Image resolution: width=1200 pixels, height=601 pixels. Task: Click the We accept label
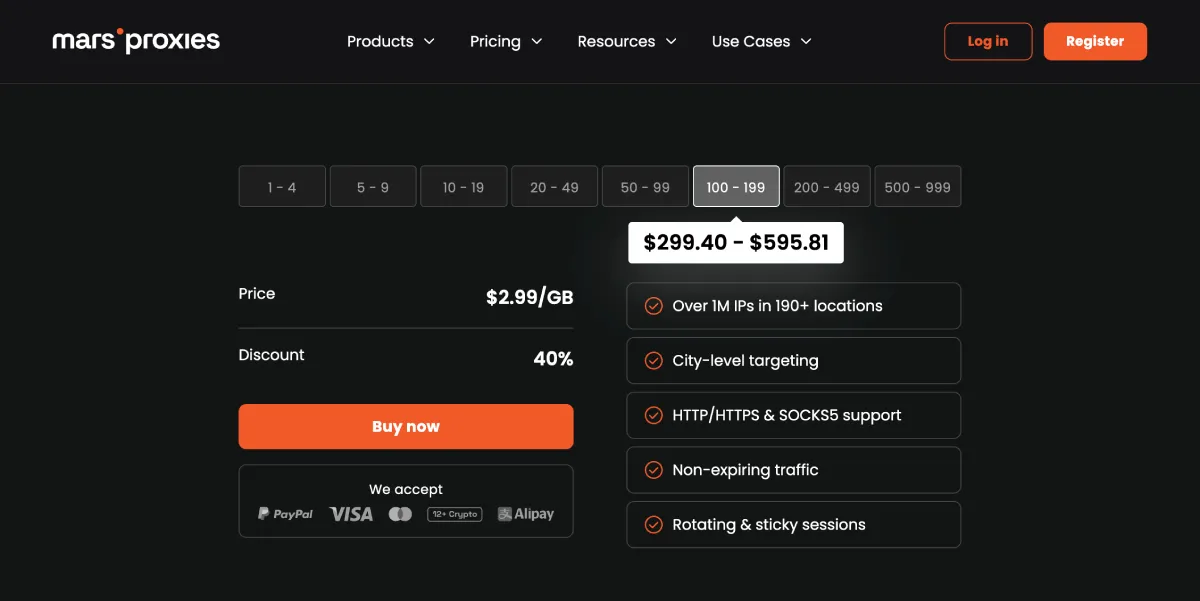point(406,489)
